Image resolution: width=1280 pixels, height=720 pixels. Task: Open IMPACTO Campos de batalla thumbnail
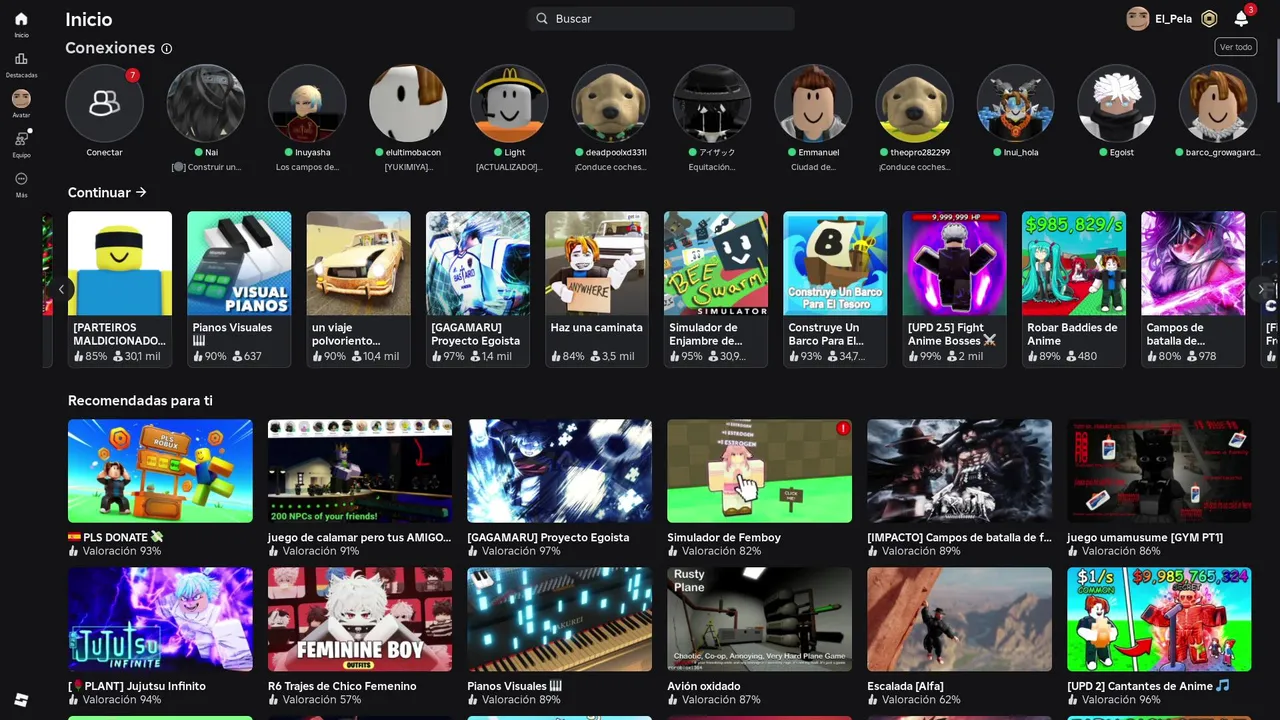coord(960,471)
